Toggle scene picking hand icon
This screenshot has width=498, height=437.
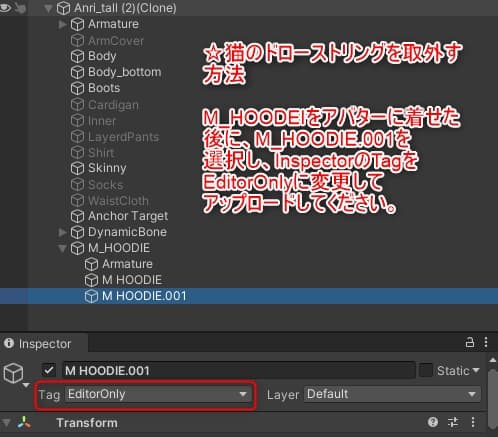[21, 8]
